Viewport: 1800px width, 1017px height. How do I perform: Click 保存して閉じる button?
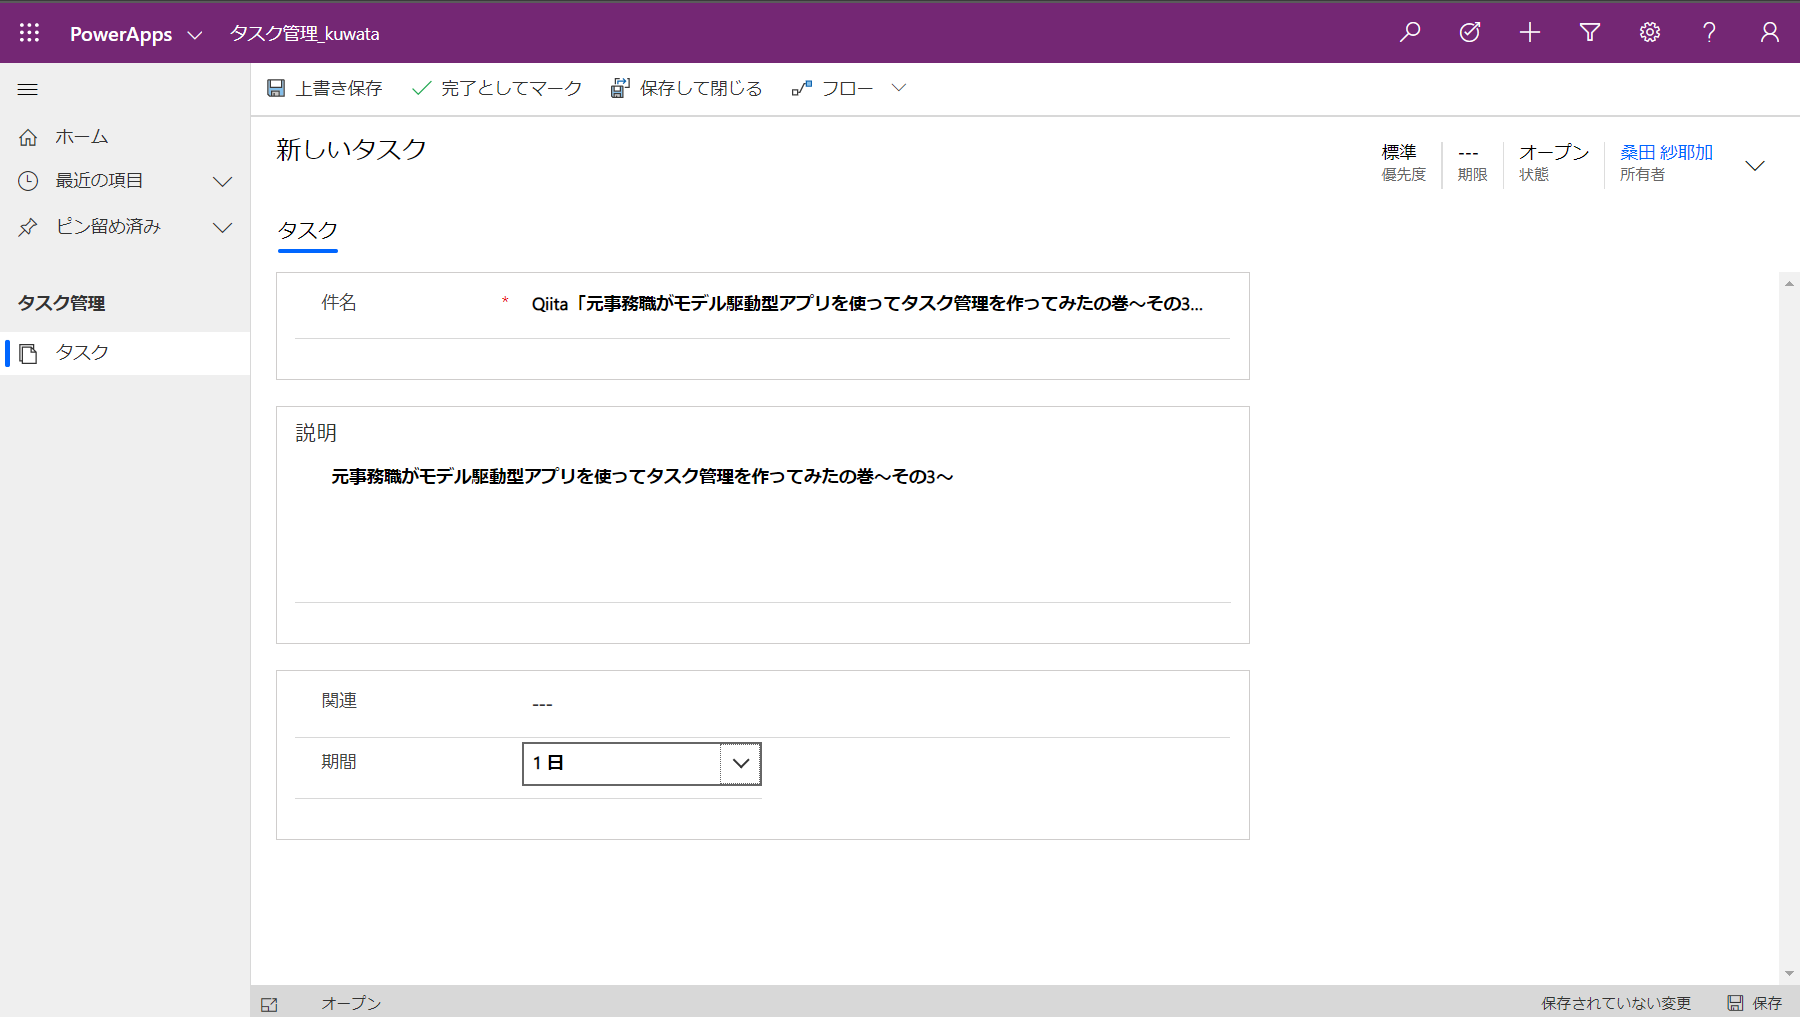[686, 88]
